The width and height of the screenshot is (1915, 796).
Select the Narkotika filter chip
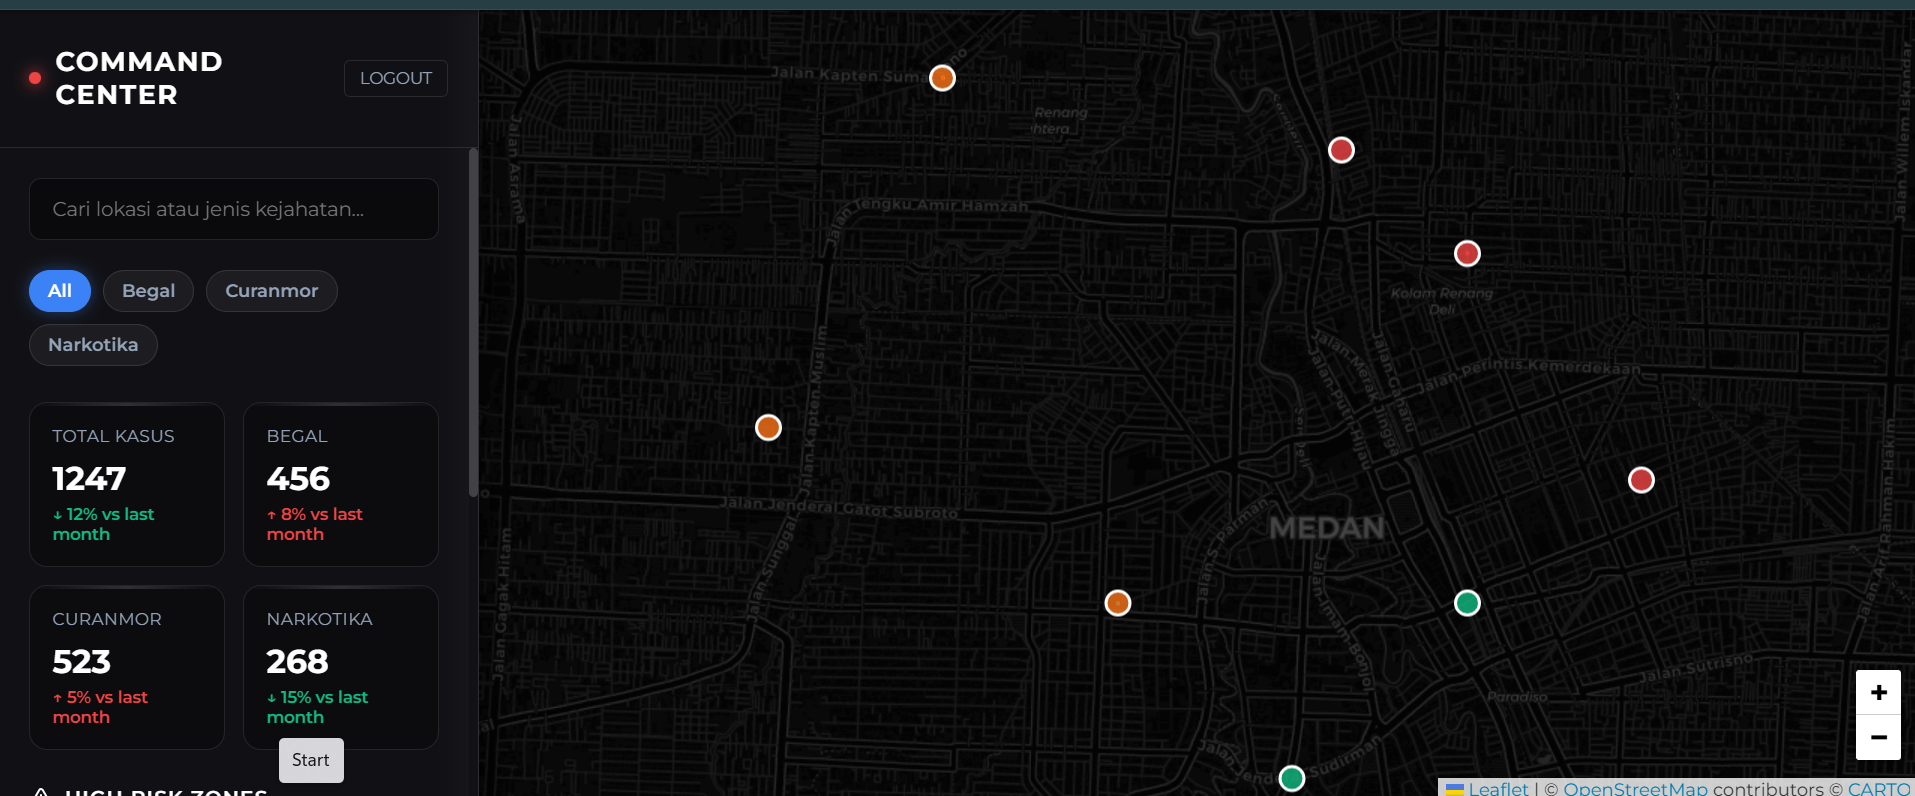[x=93, y=345]
